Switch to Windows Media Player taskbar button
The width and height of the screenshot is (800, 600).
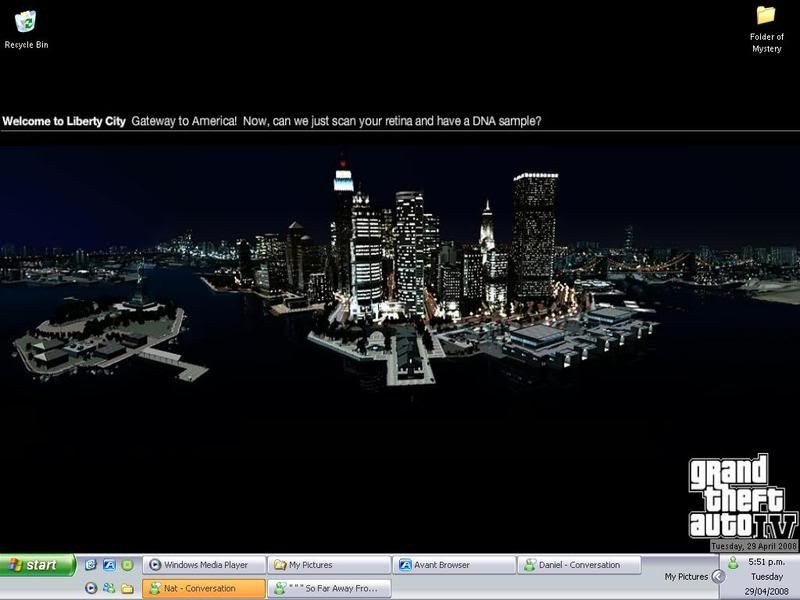[204, 565]
